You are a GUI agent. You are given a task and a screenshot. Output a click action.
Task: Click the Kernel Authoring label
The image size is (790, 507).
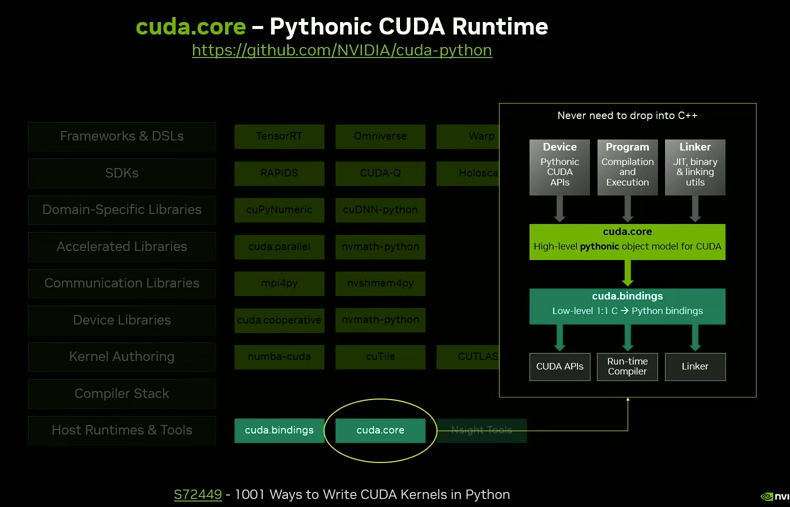click(122, 357)
